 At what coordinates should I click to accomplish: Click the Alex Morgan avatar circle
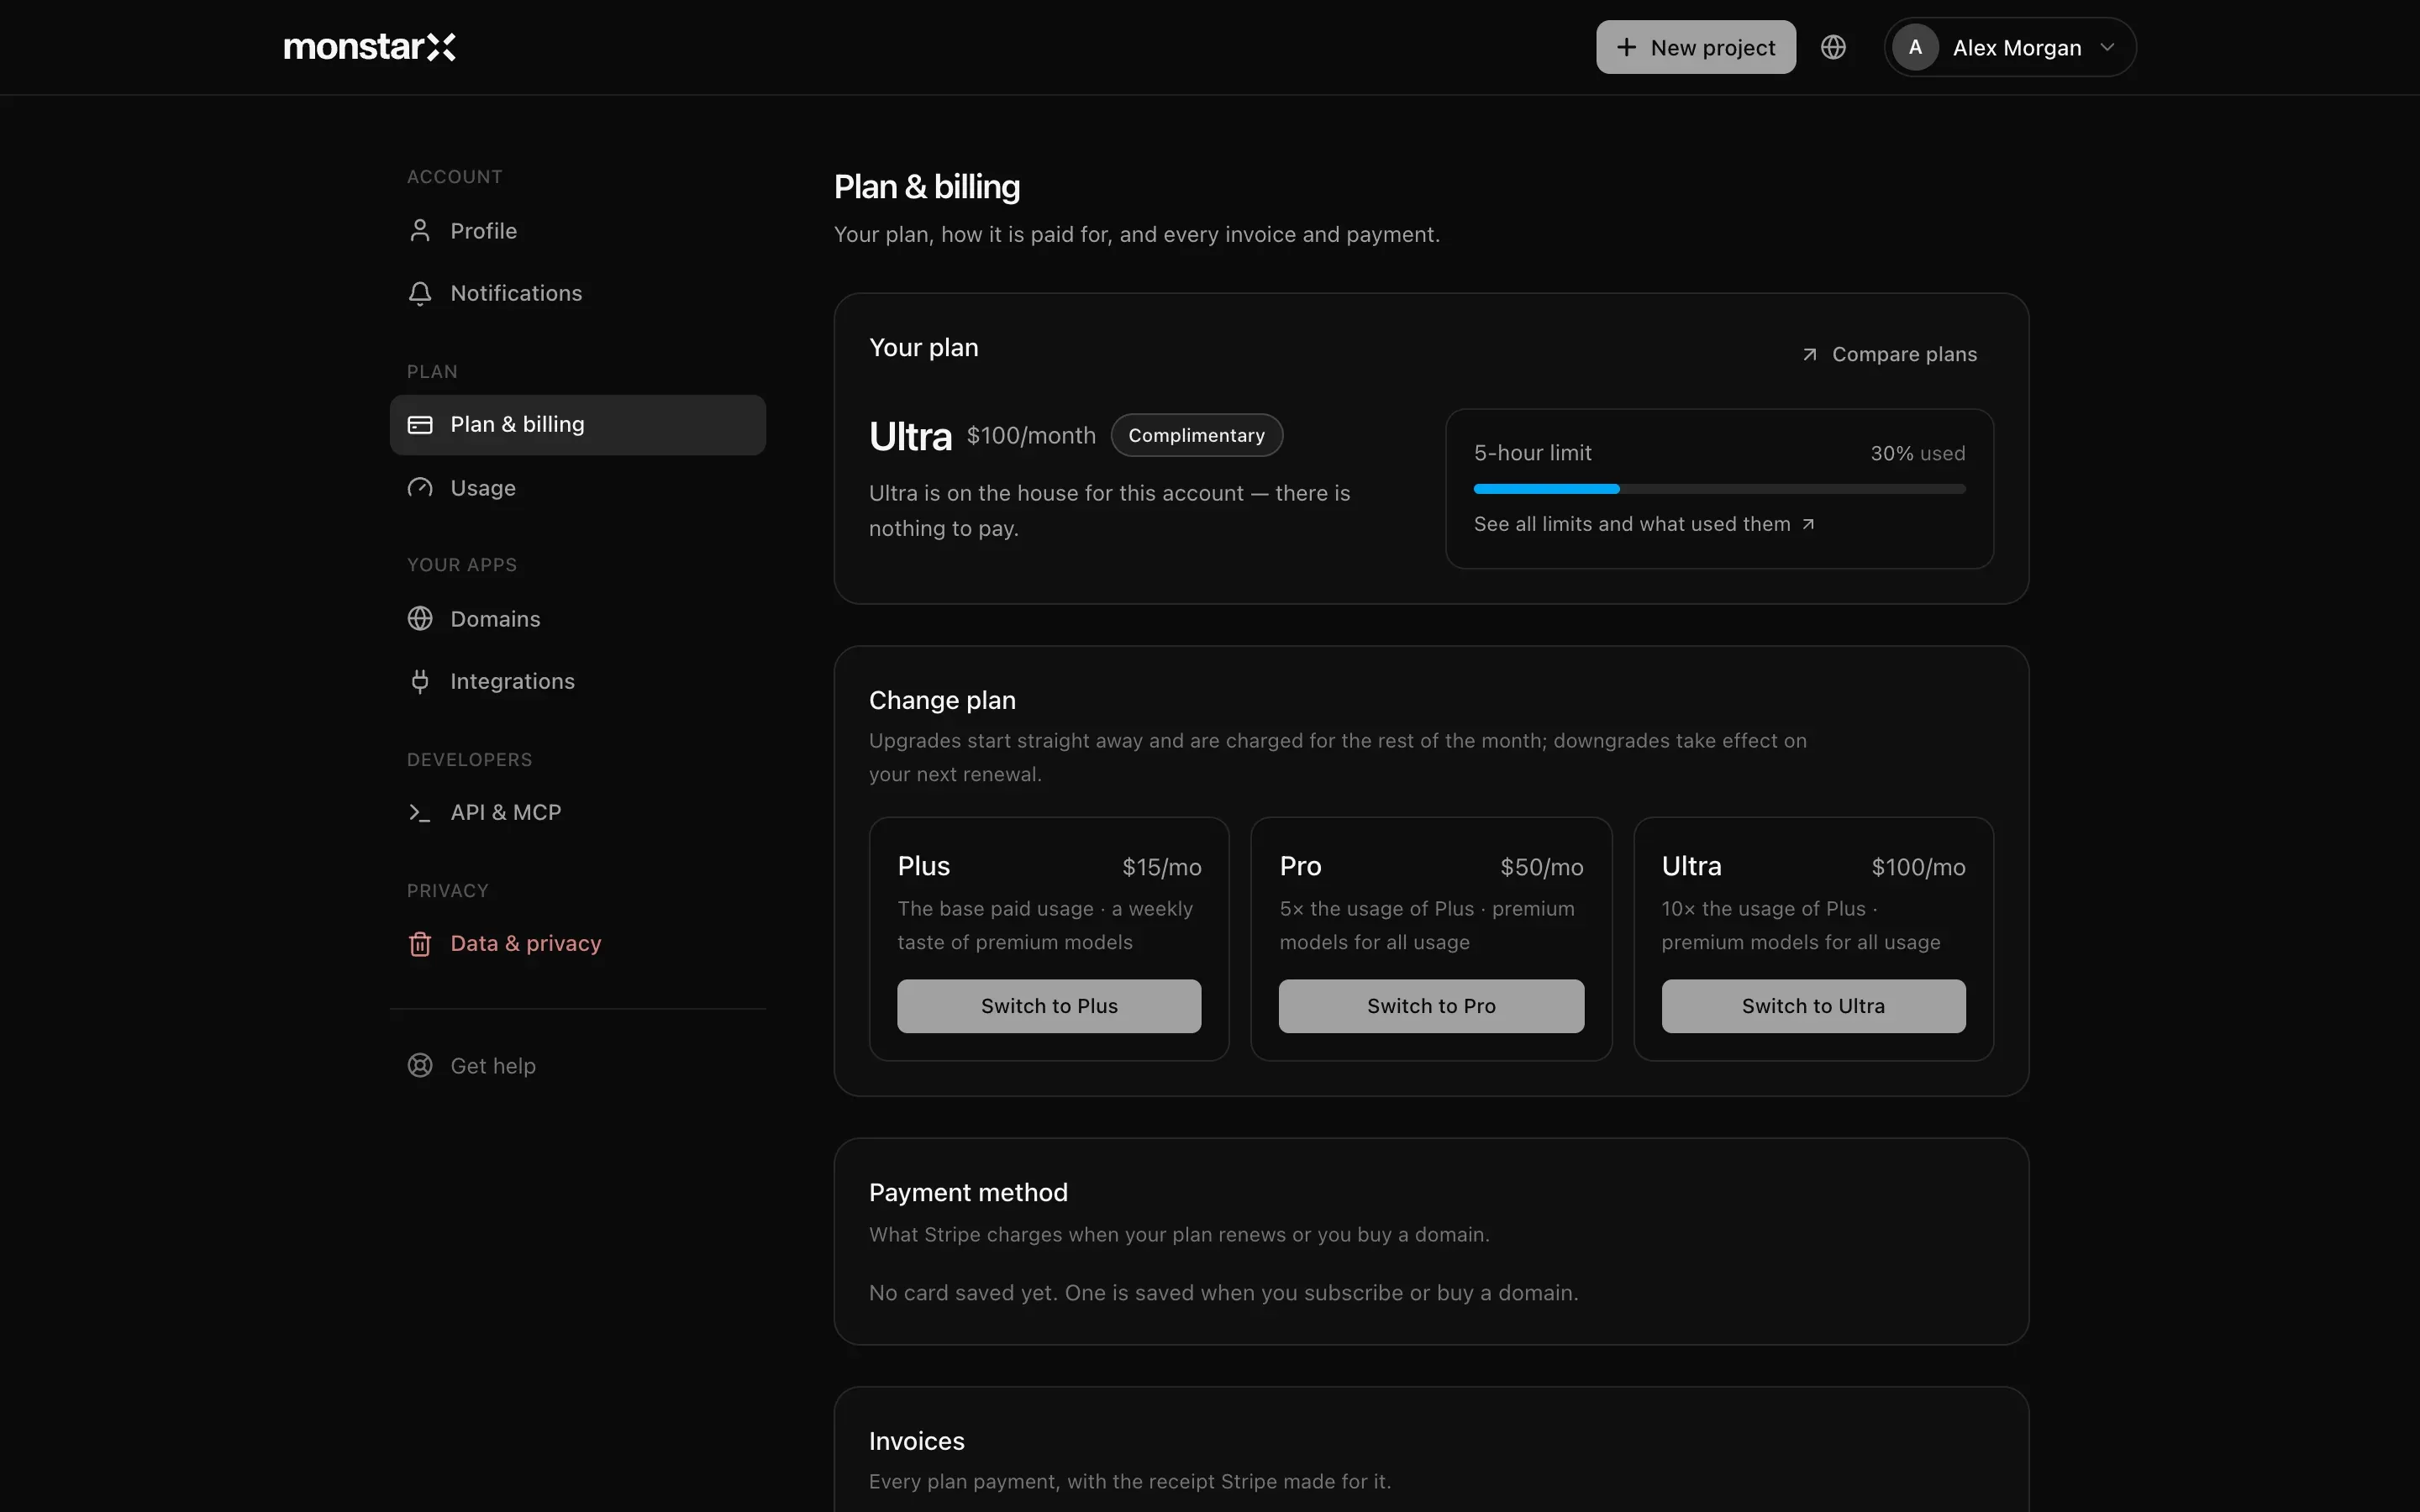pyautogui.click(x=1915, y=47)
